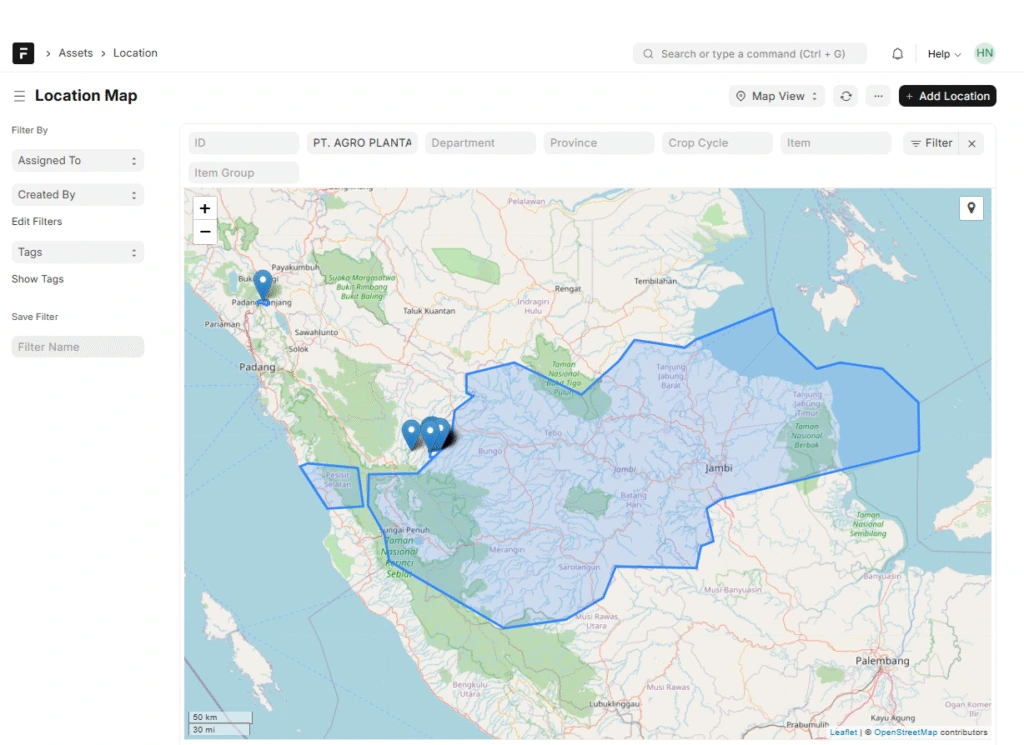Image resolution: width=1024 pixels, height=745 pixels.
Task: Open the OpenStreetMap attribution link
Action: click(x=905, y=733)
